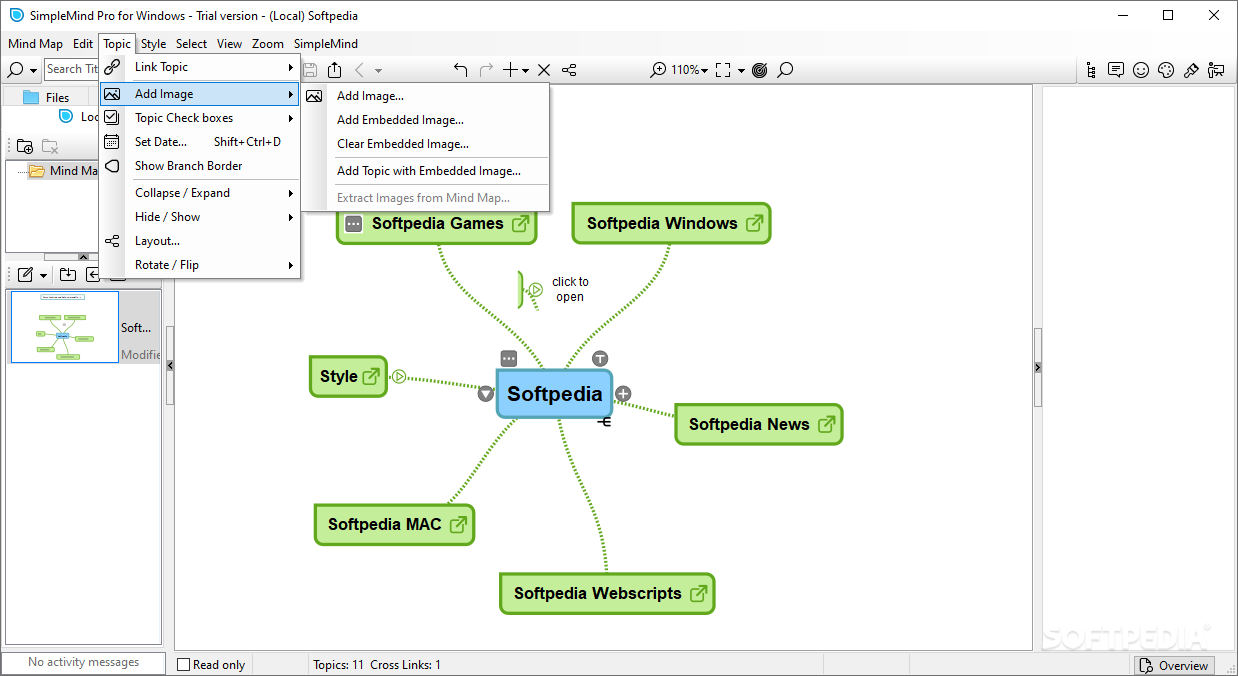
Task: Toggle Show Branch Border option
Action: [x=200, y=166]
